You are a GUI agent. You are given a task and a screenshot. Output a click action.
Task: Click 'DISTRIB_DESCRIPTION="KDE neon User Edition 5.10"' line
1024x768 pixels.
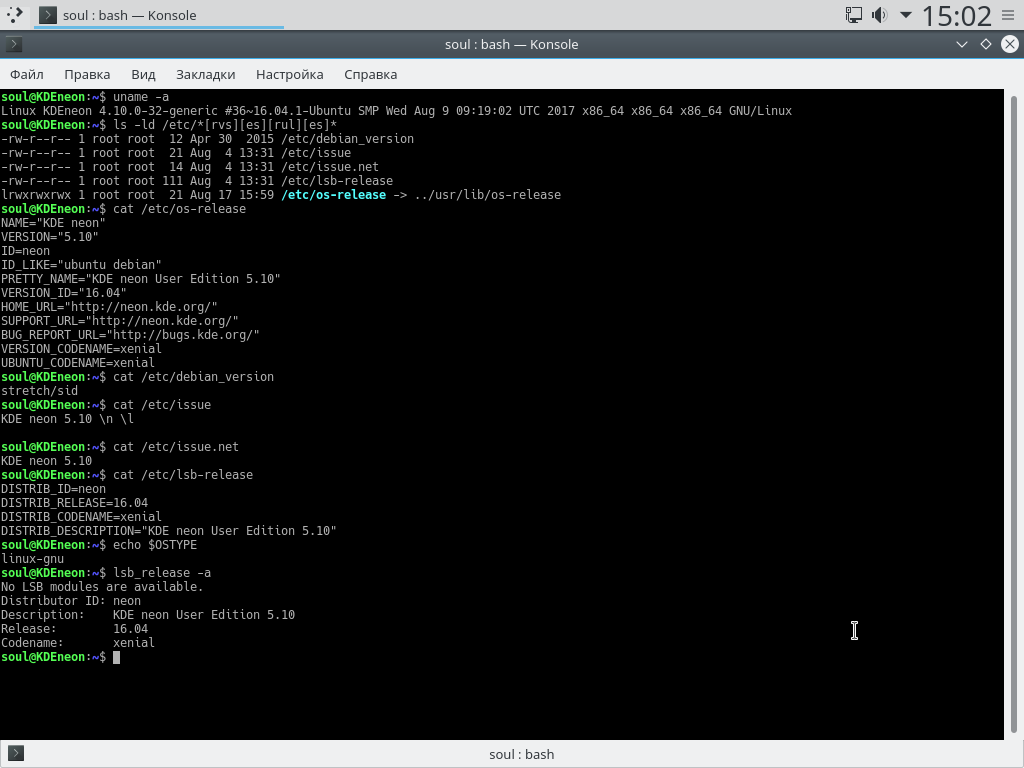tap(168, 531)
